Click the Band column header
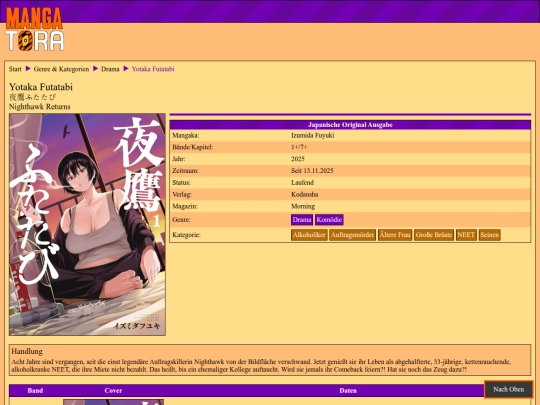 click(35, 390)
